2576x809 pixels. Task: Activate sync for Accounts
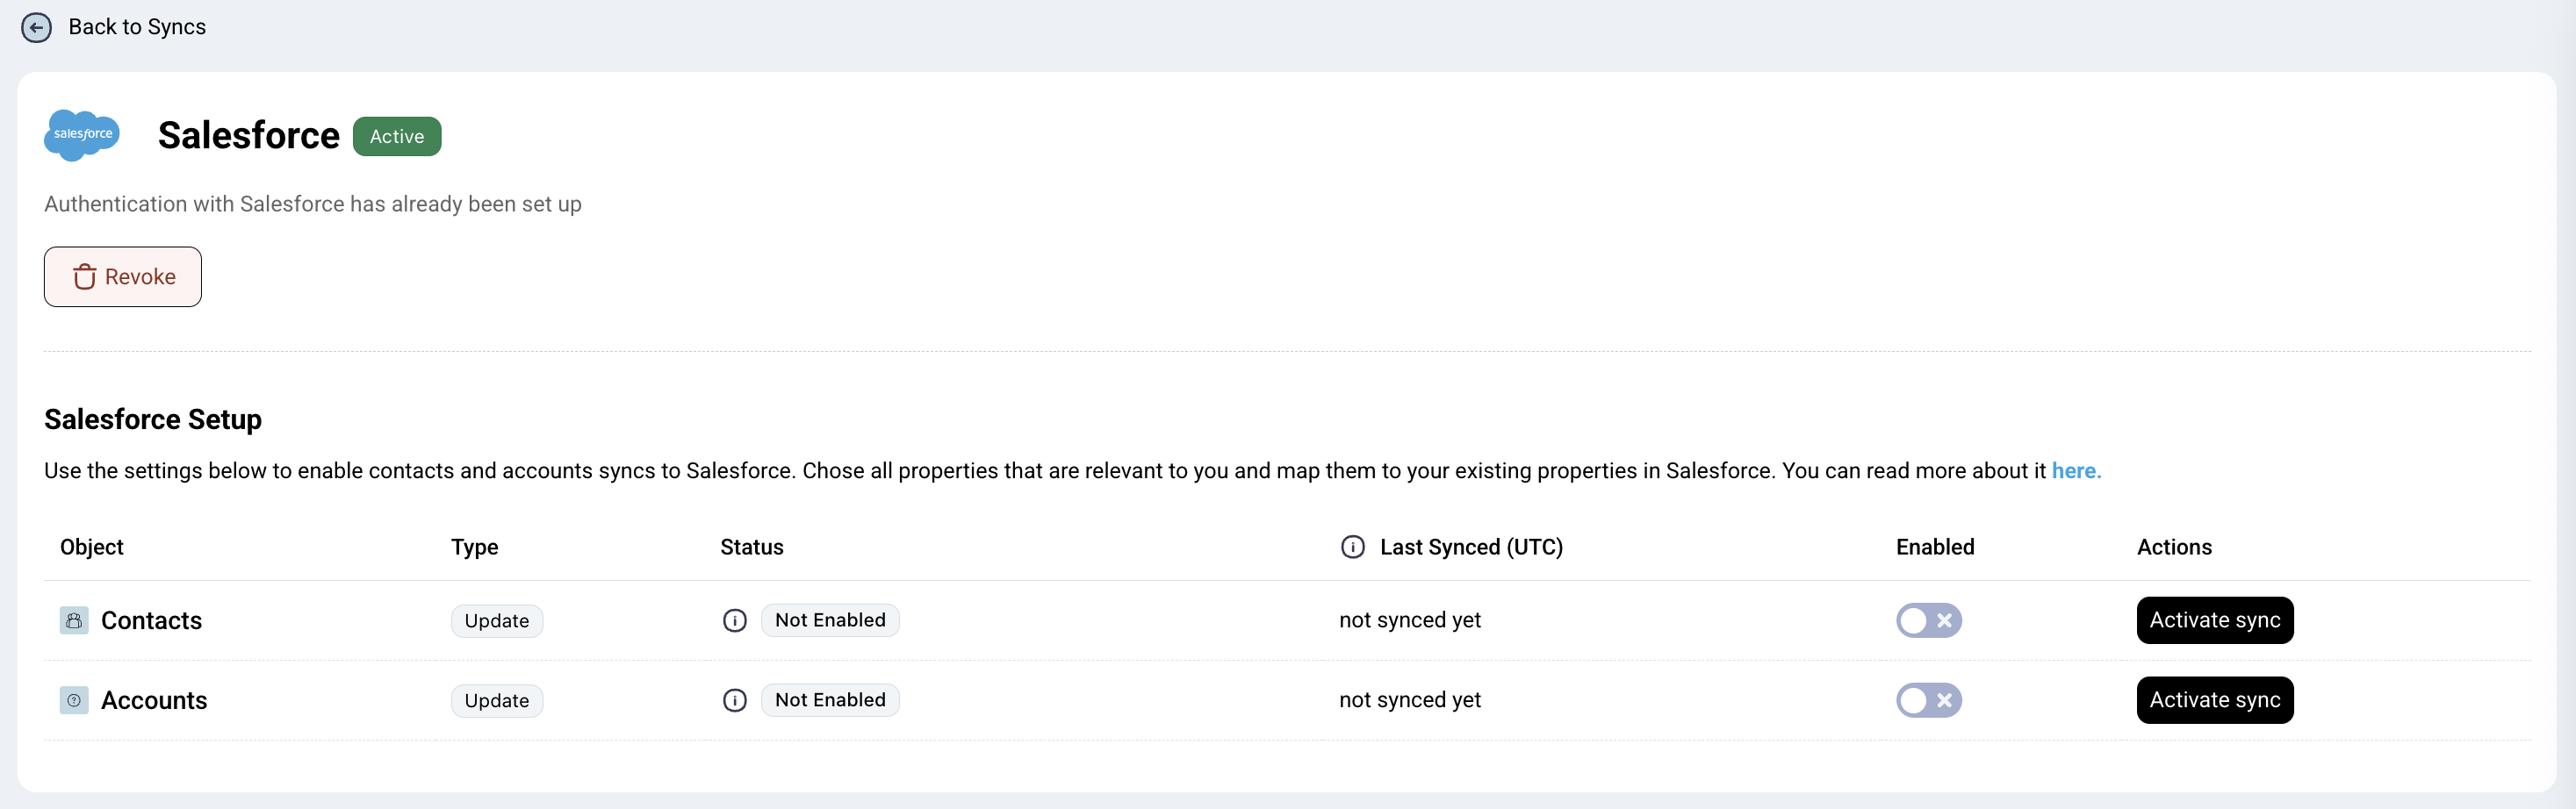pyautogui.click(x=2214, y=700)
